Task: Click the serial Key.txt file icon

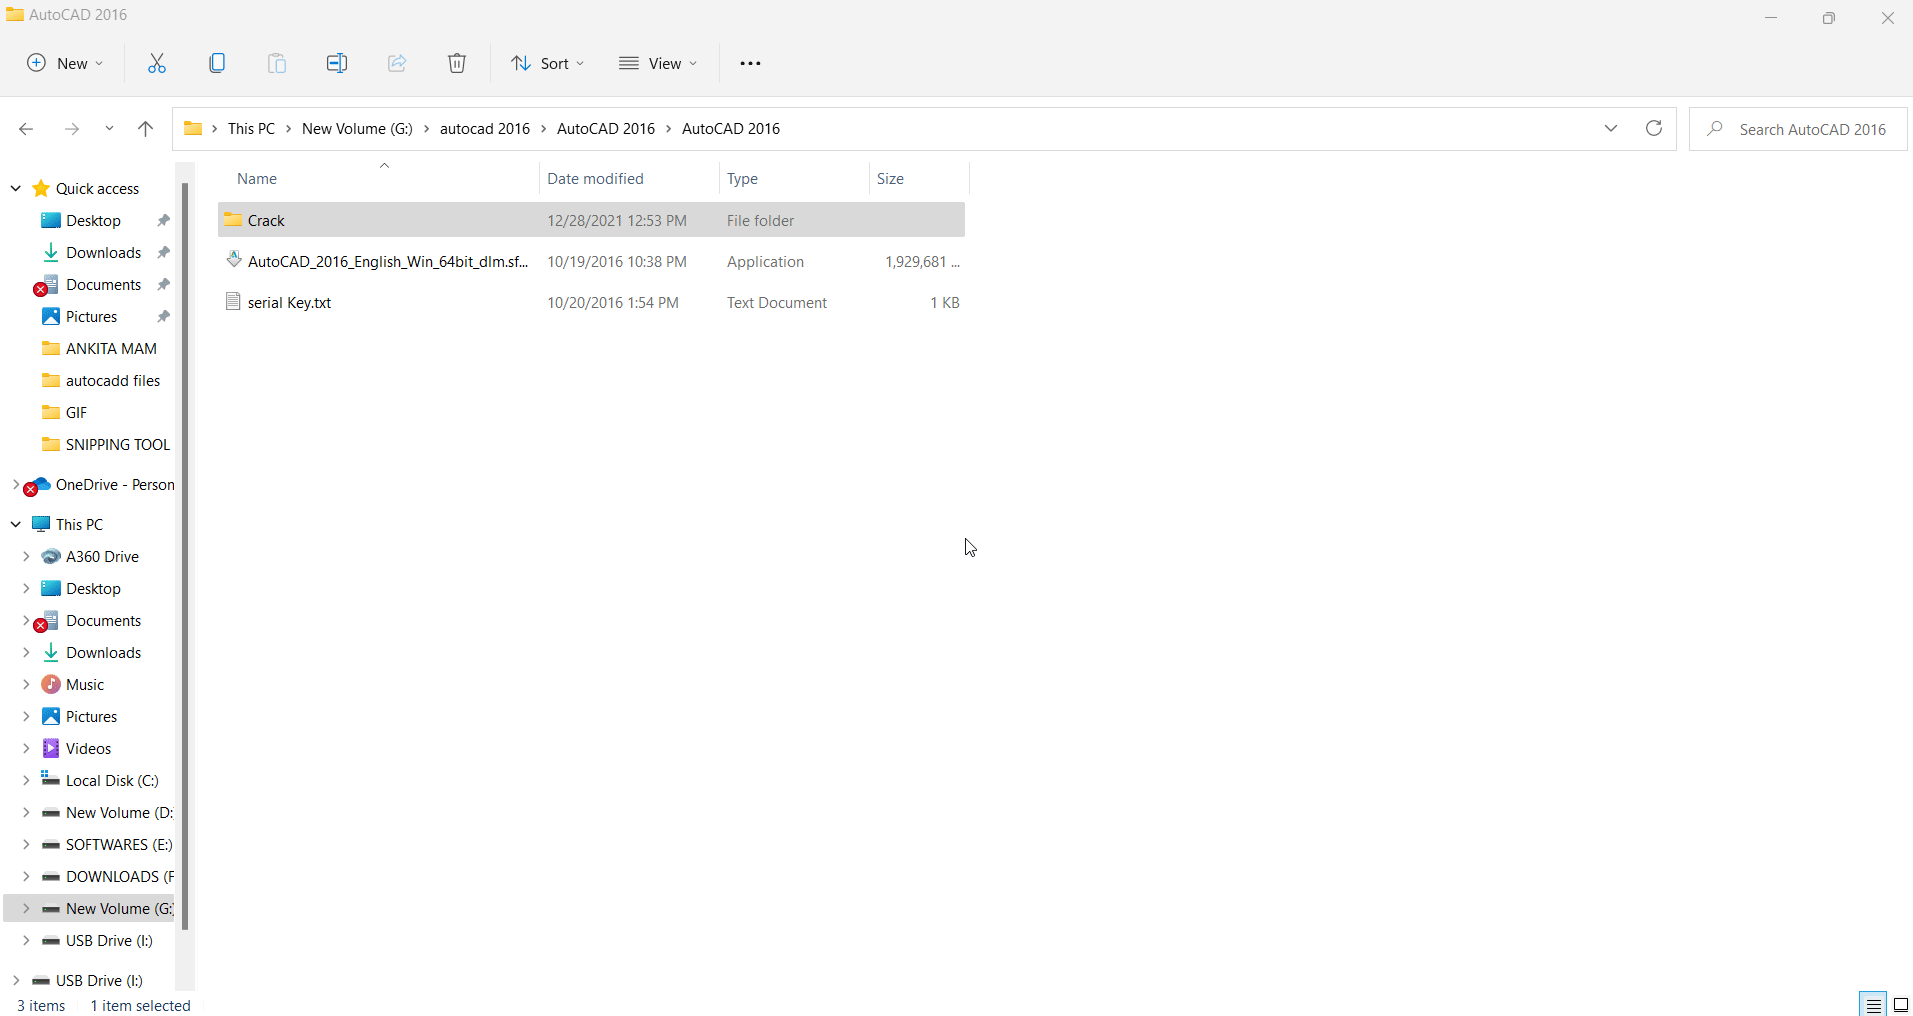Action: (233, 302)
